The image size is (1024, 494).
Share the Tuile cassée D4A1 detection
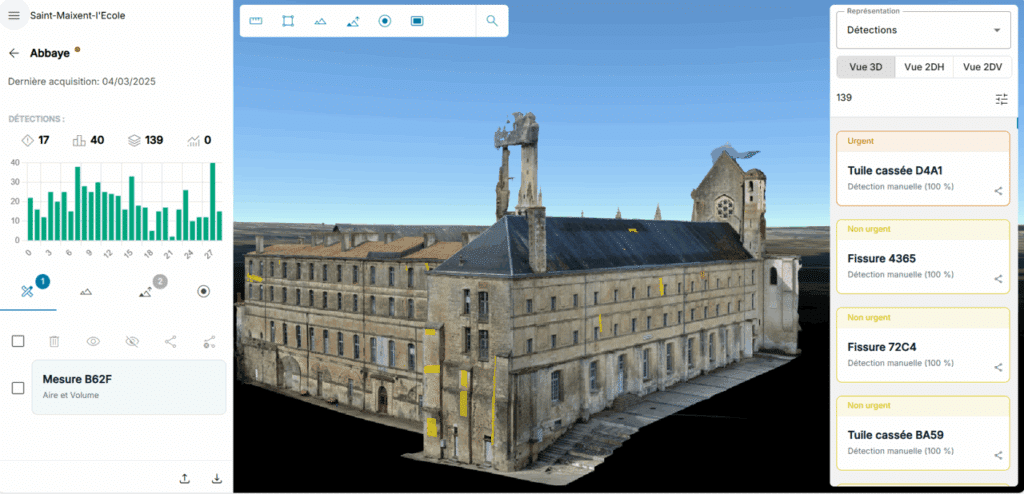coord(999,191)
